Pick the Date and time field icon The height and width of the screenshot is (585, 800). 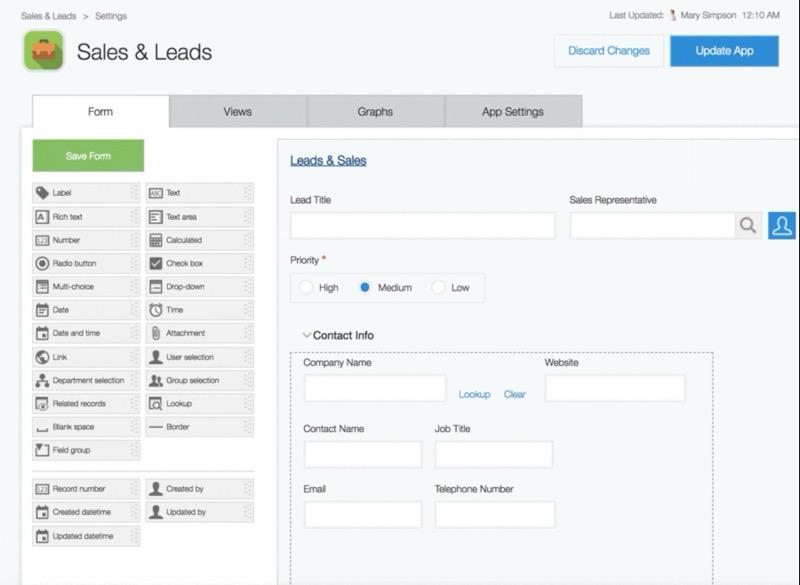click(x=42, y=333)
